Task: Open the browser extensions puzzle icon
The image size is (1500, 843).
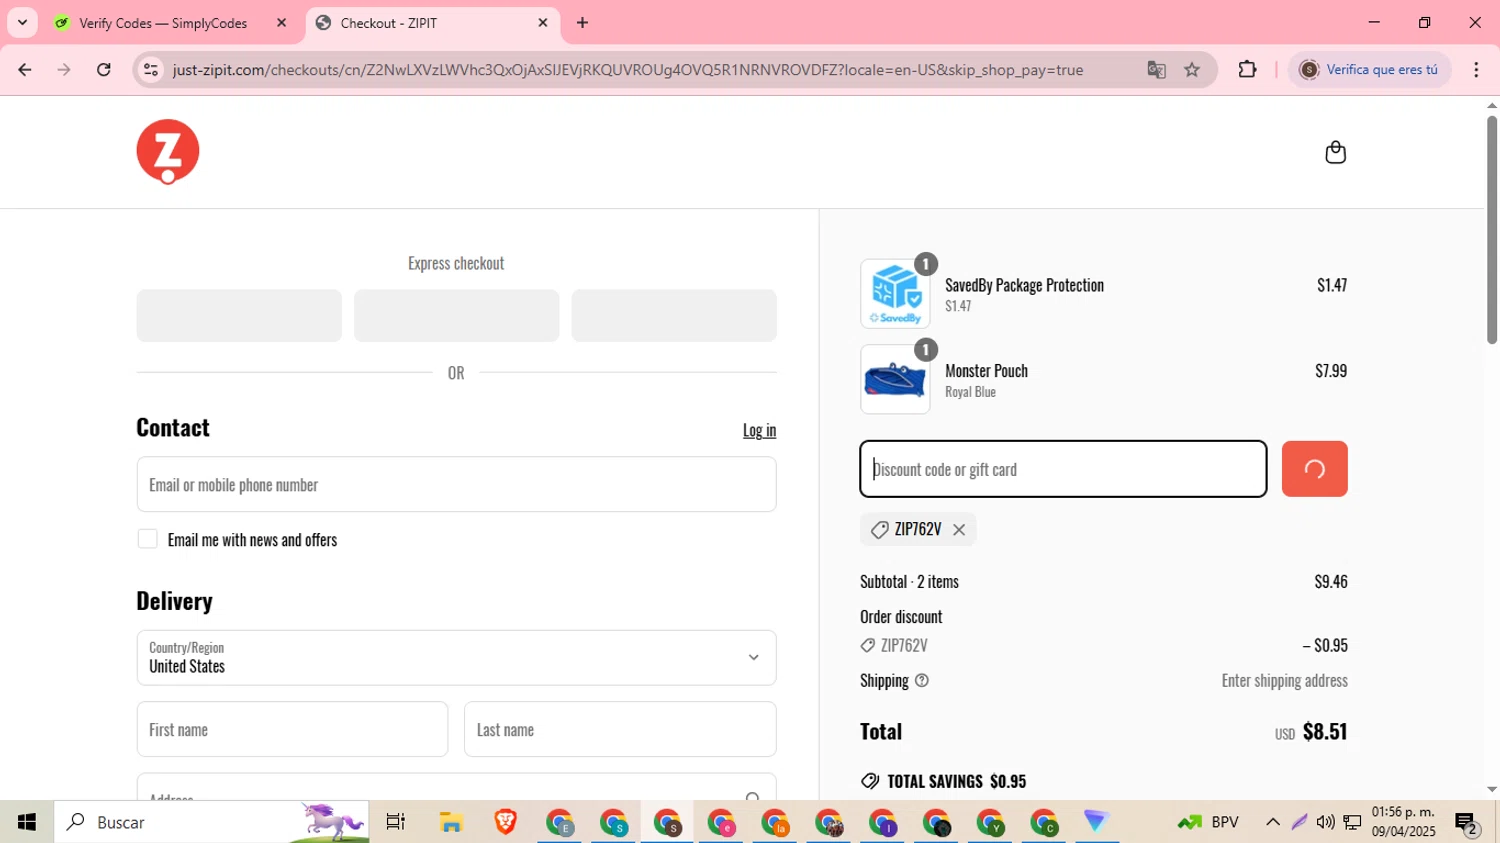Action: pos(1247,70)
